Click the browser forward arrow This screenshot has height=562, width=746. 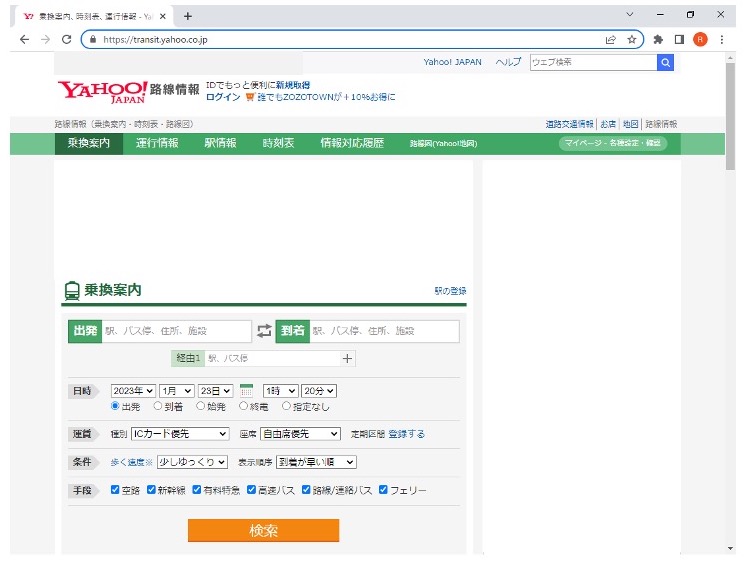pos(45,39)
